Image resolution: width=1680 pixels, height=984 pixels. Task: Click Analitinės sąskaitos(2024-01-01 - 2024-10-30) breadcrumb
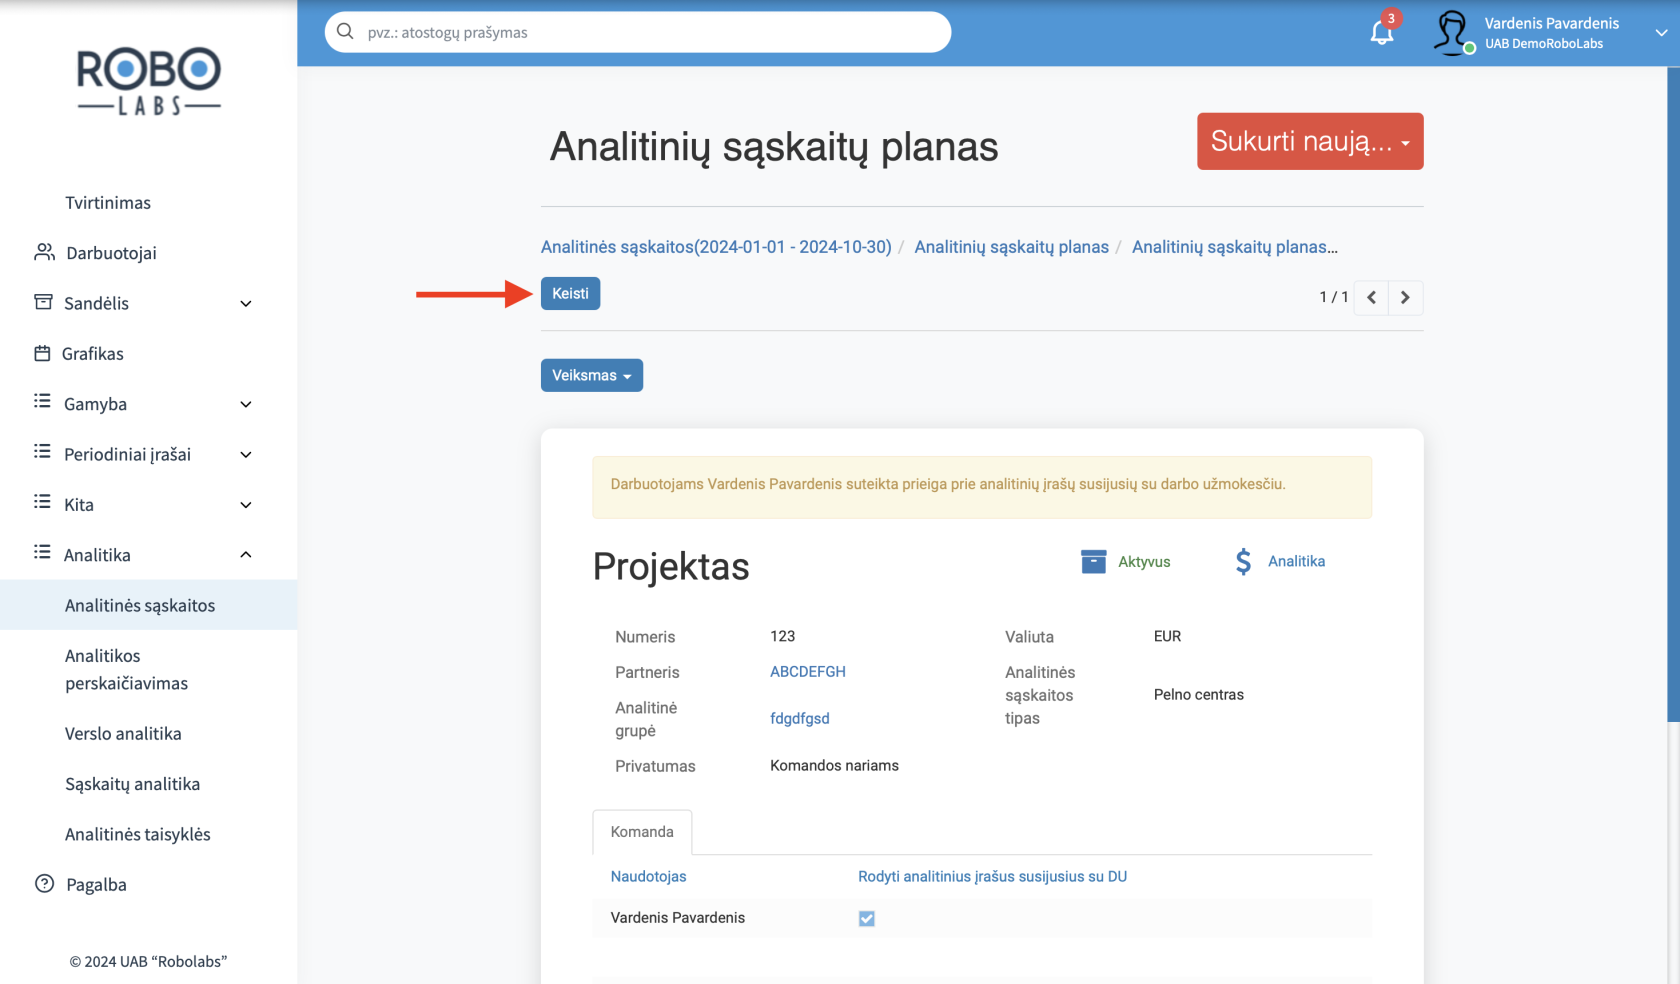[x=716, y=247]
